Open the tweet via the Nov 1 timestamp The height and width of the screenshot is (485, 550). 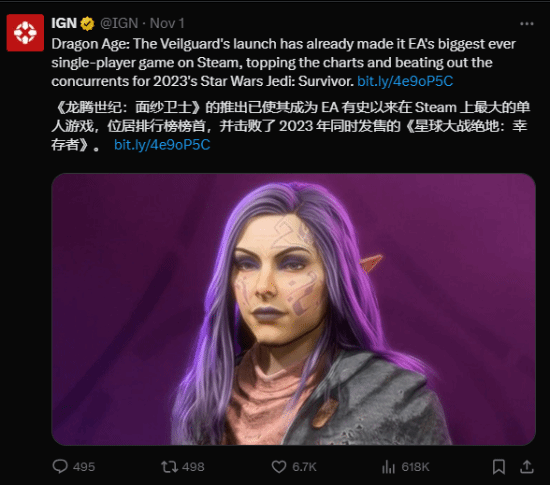[167, 23]
